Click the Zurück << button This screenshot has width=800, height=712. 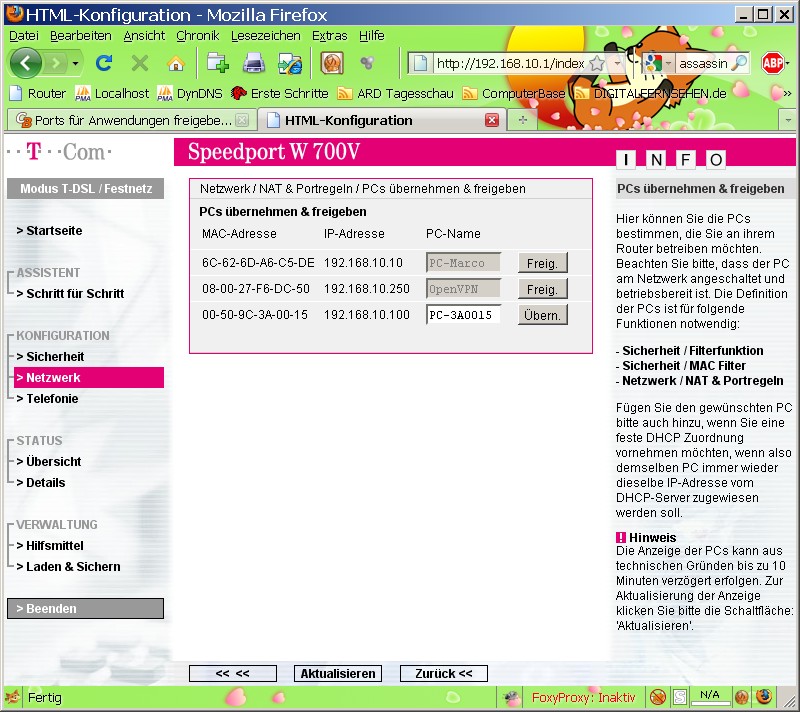click(443, 673)
